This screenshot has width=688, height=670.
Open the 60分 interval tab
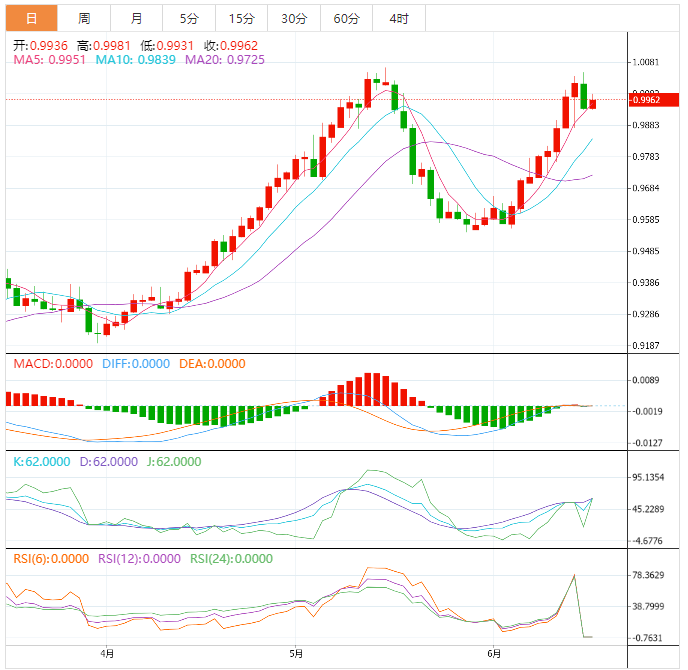tap(346, 19)
